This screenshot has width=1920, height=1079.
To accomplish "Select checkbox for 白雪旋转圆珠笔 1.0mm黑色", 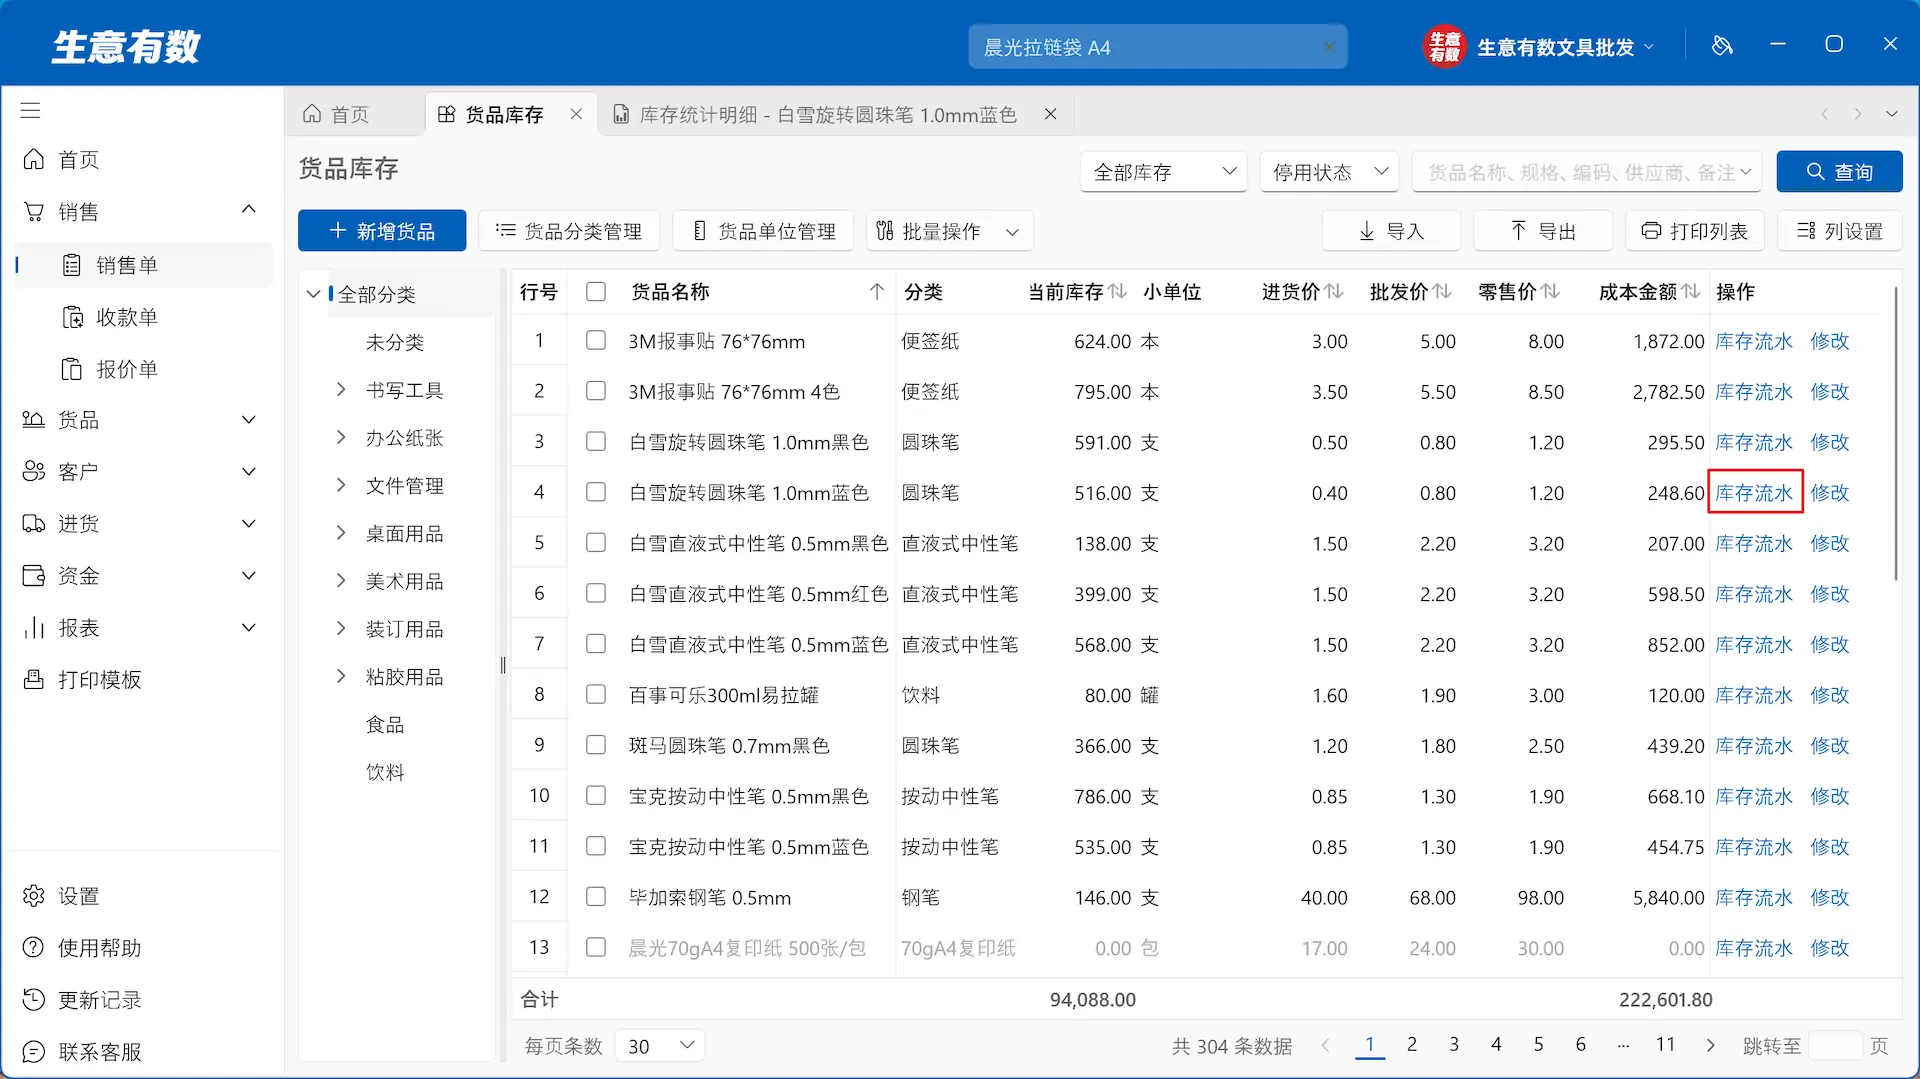I will coord(596,442).
